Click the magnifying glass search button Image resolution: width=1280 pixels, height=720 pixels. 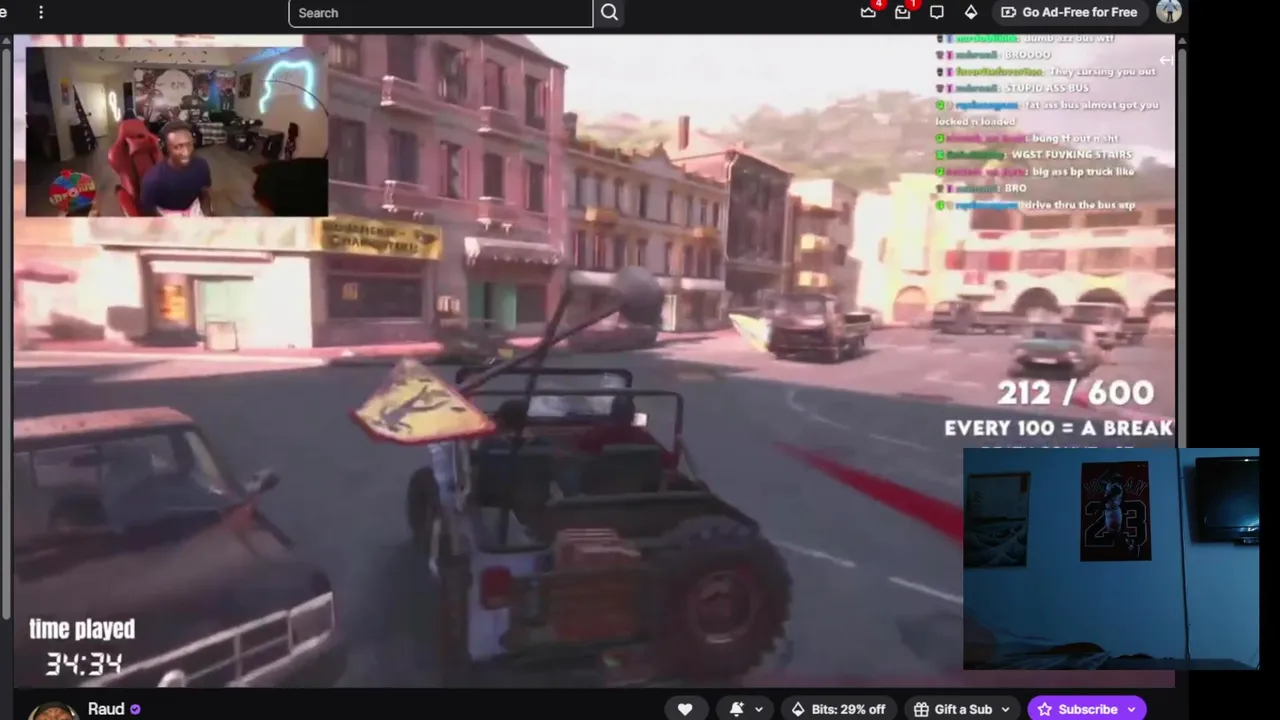point(610,13)
